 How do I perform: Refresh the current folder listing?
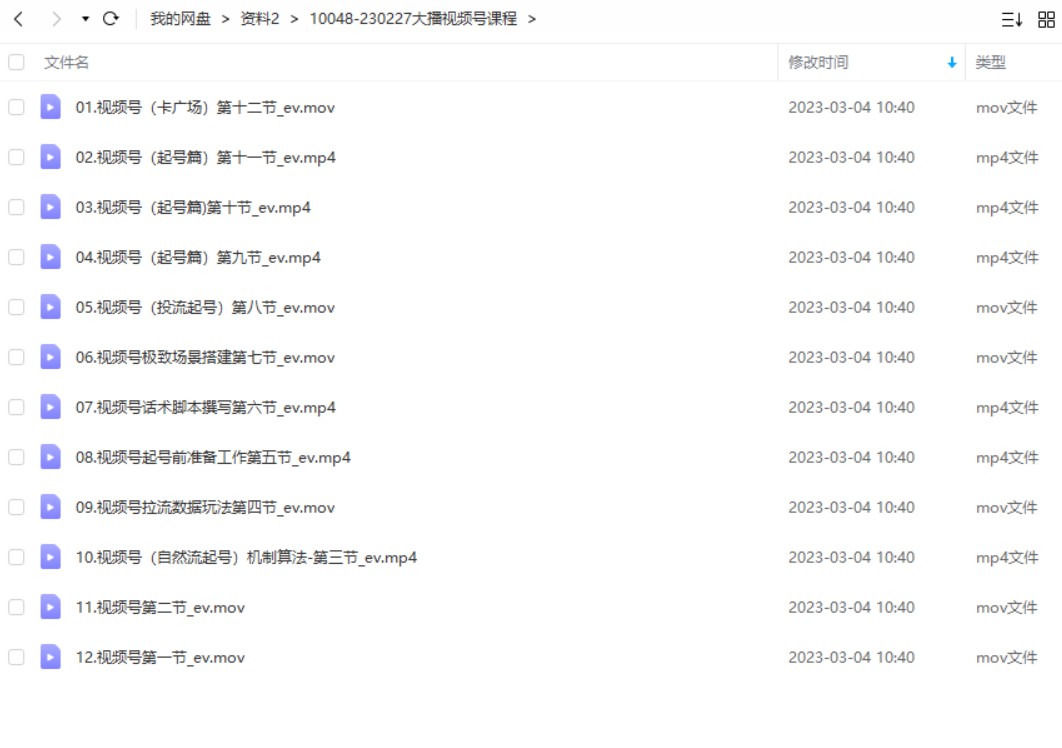click(x=110, y=19)
